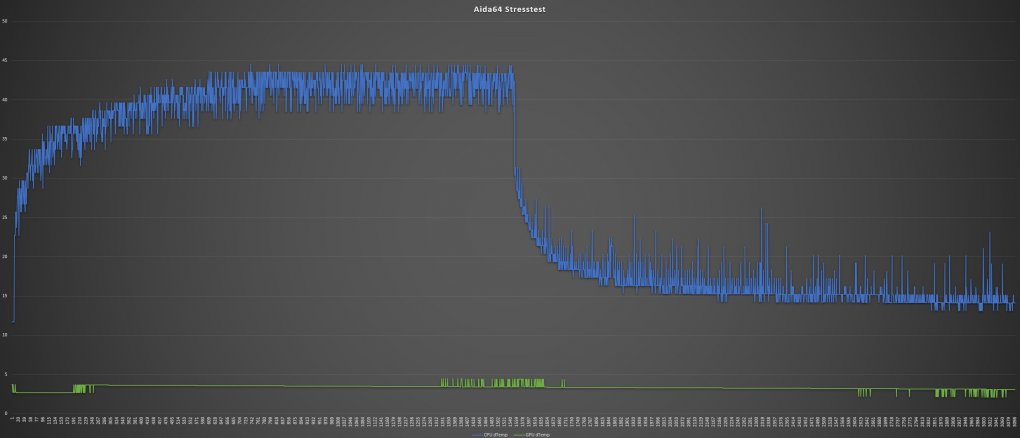Click the 5 label on the y-axis
The image size is (1020, 438).
5,374
